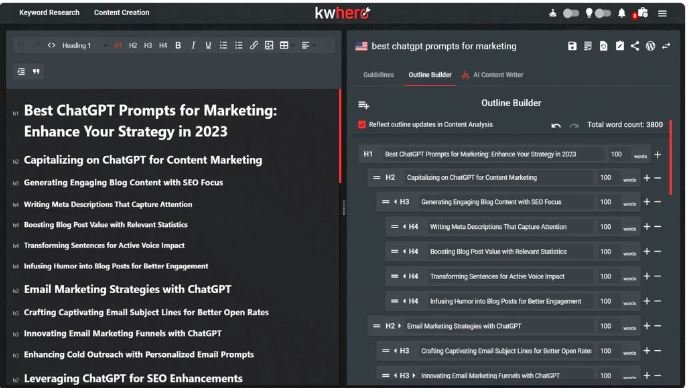
Task: Edit the word count of the H1 outline row
Action: click(x=616, y=154)
